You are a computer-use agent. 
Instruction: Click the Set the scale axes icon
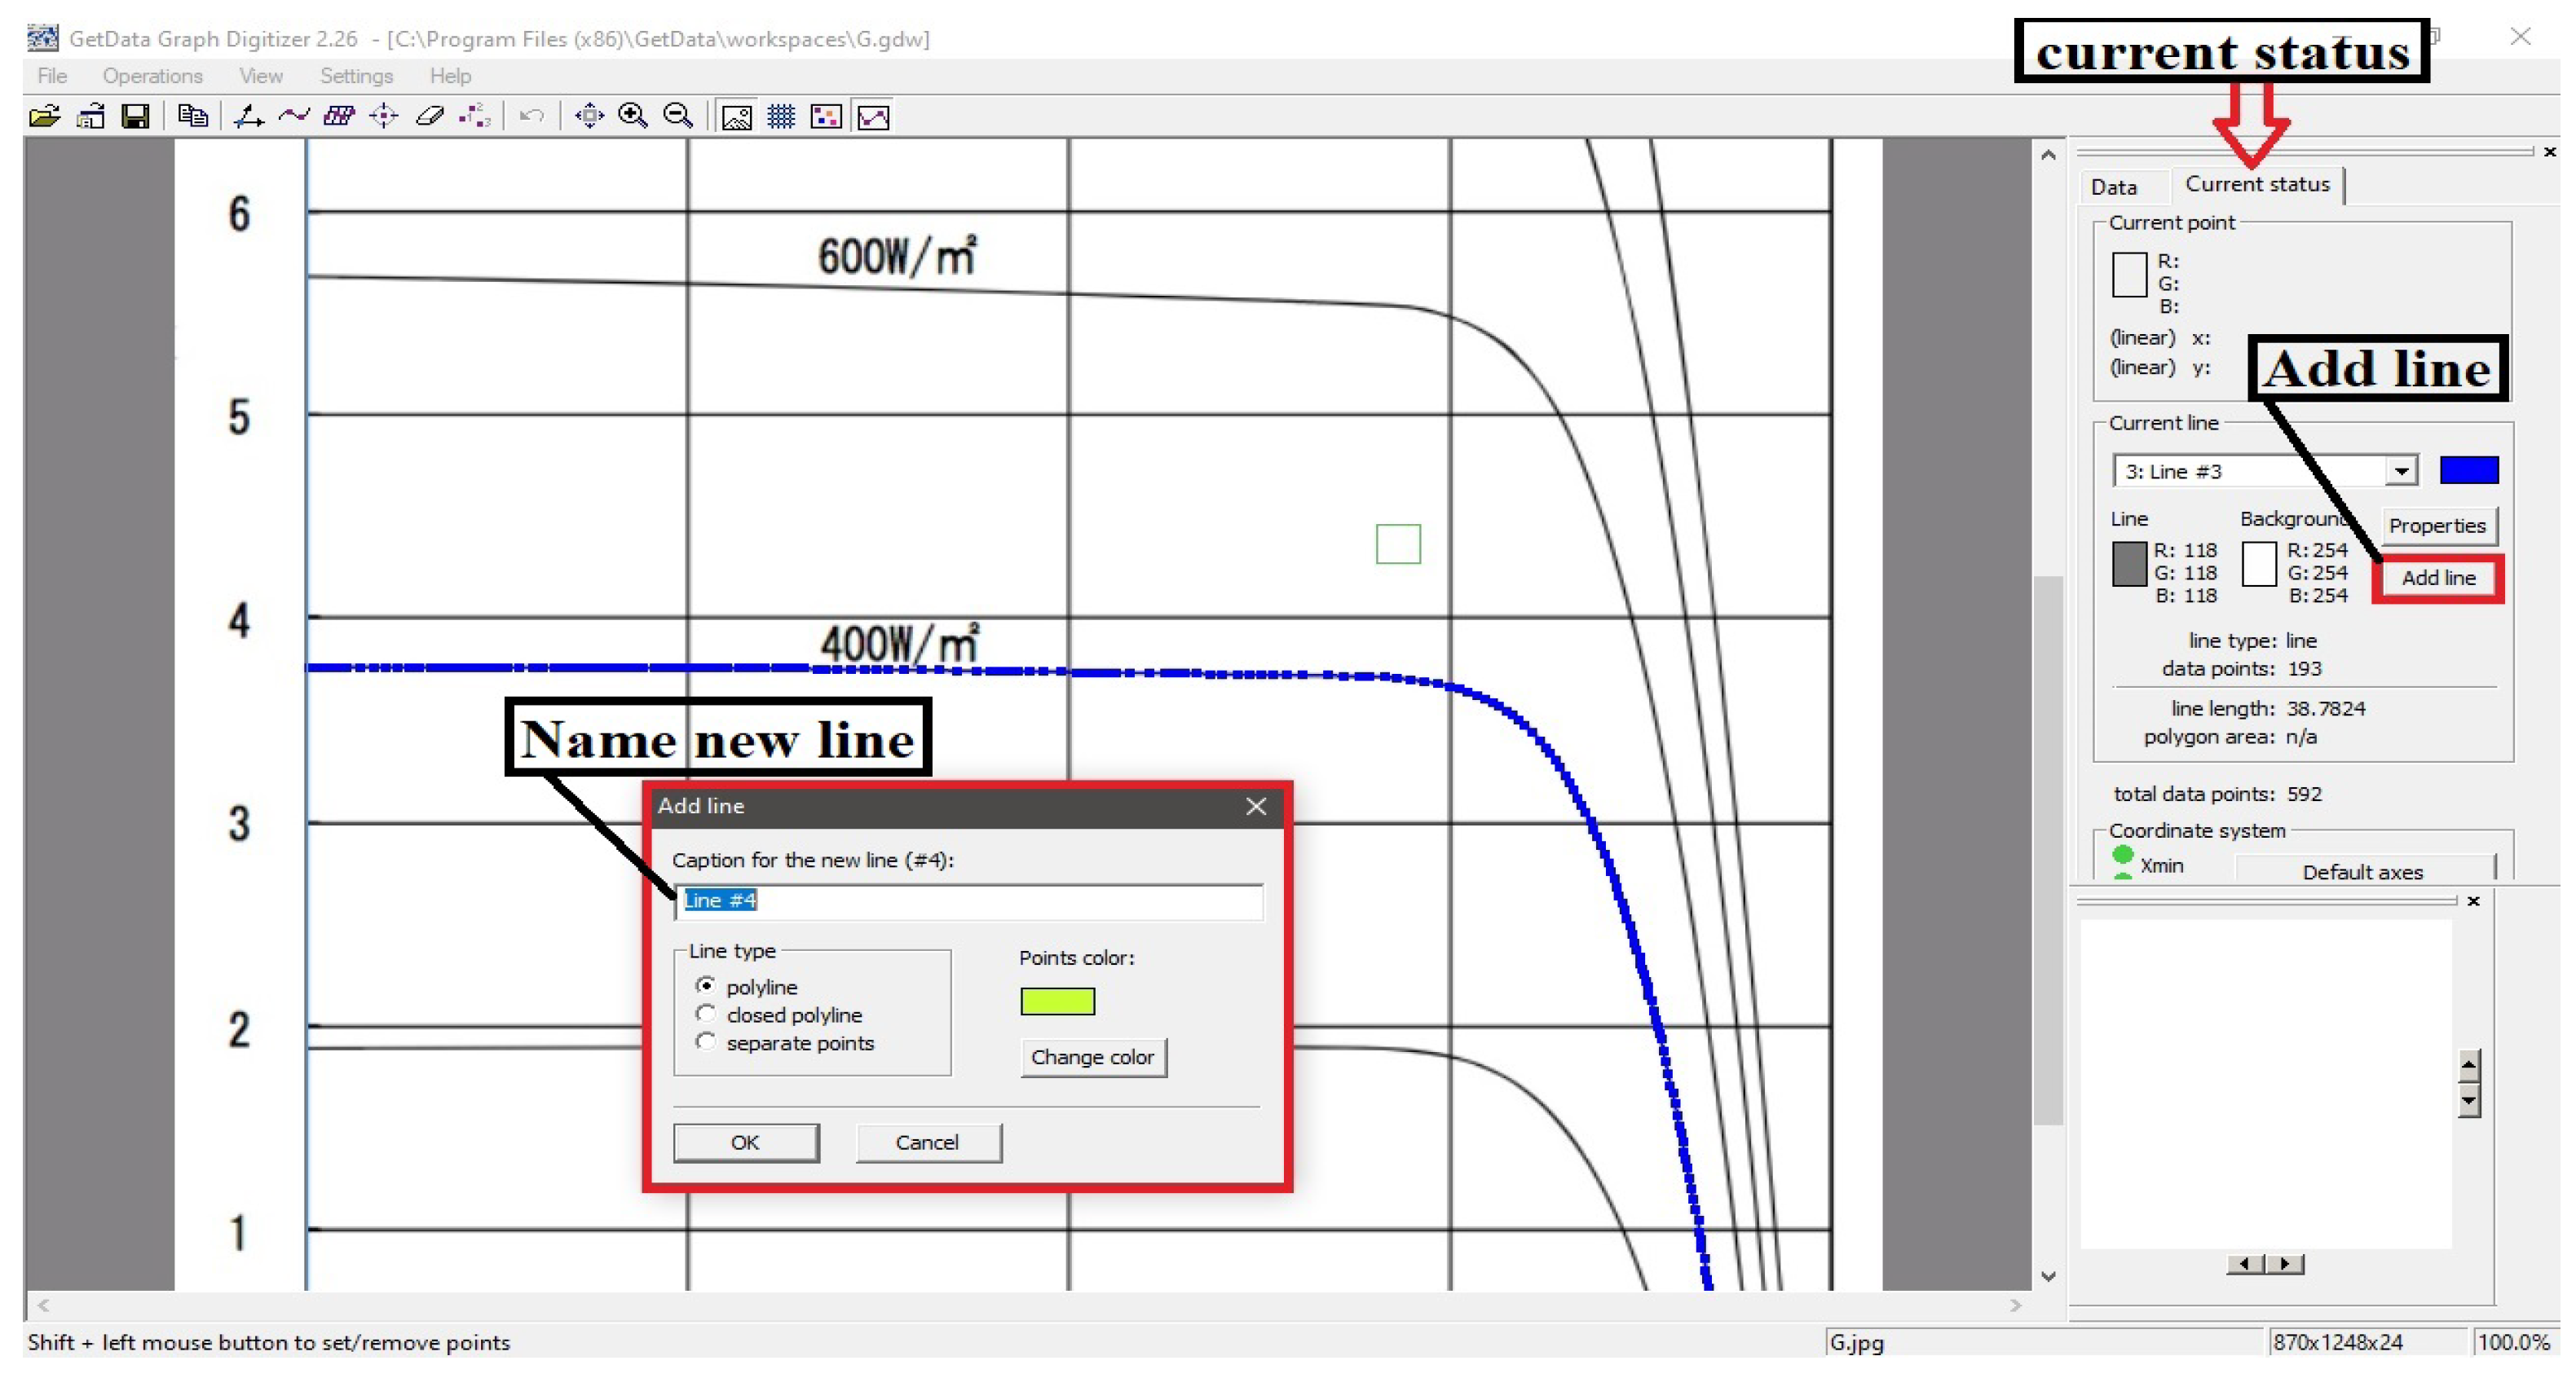(248, 117)
